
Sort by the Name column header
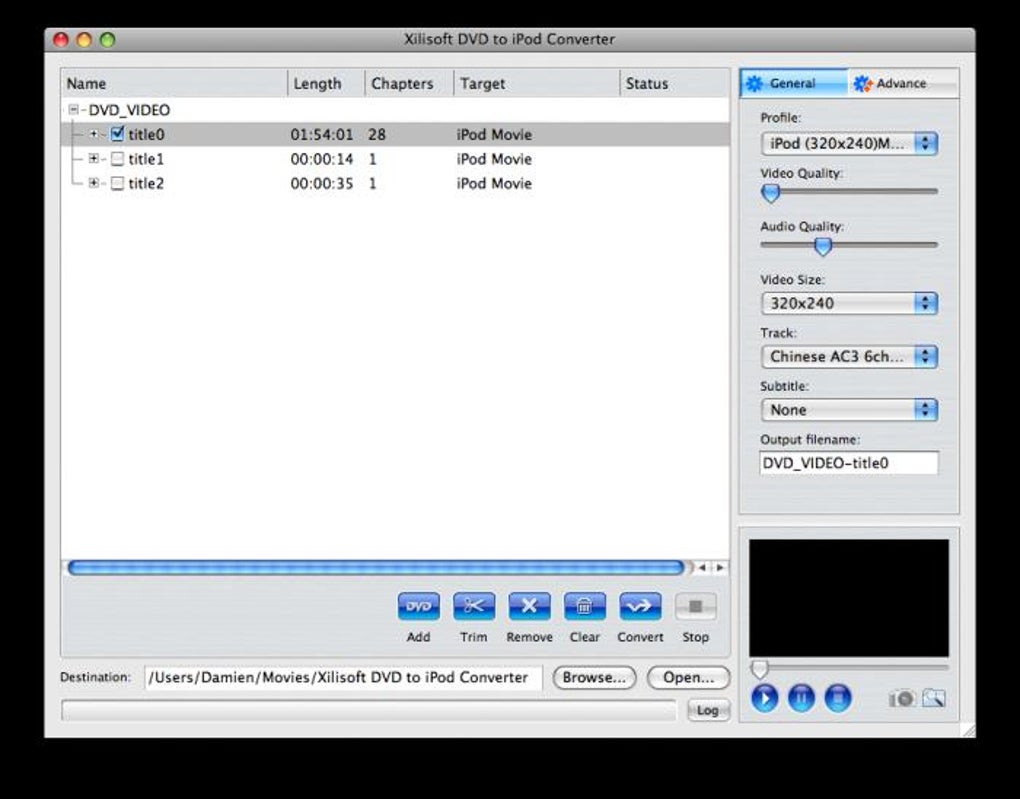(x=174, y=83)
